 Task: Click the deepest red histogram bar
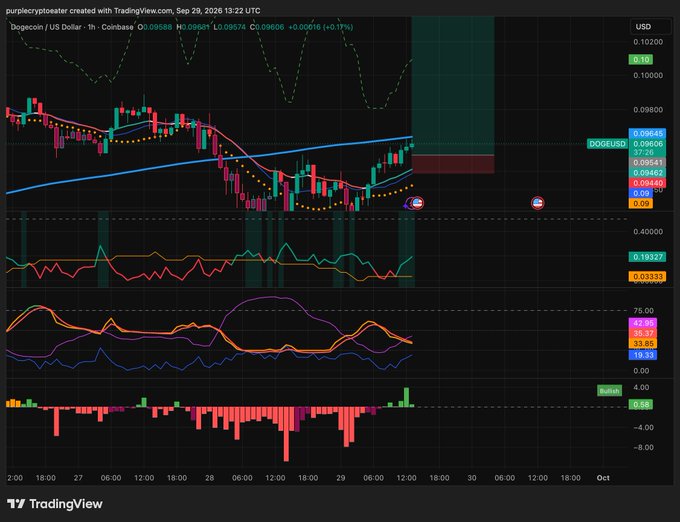[286, 434]
